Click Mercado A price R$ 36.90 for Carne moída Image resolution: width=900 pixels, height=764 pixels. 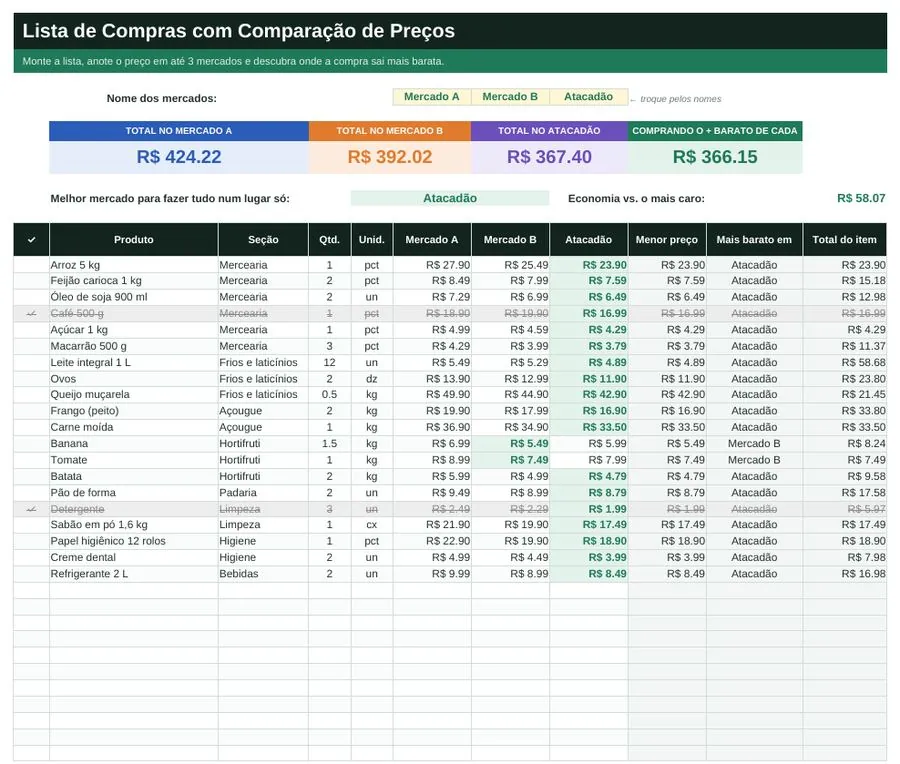(432, 427)
